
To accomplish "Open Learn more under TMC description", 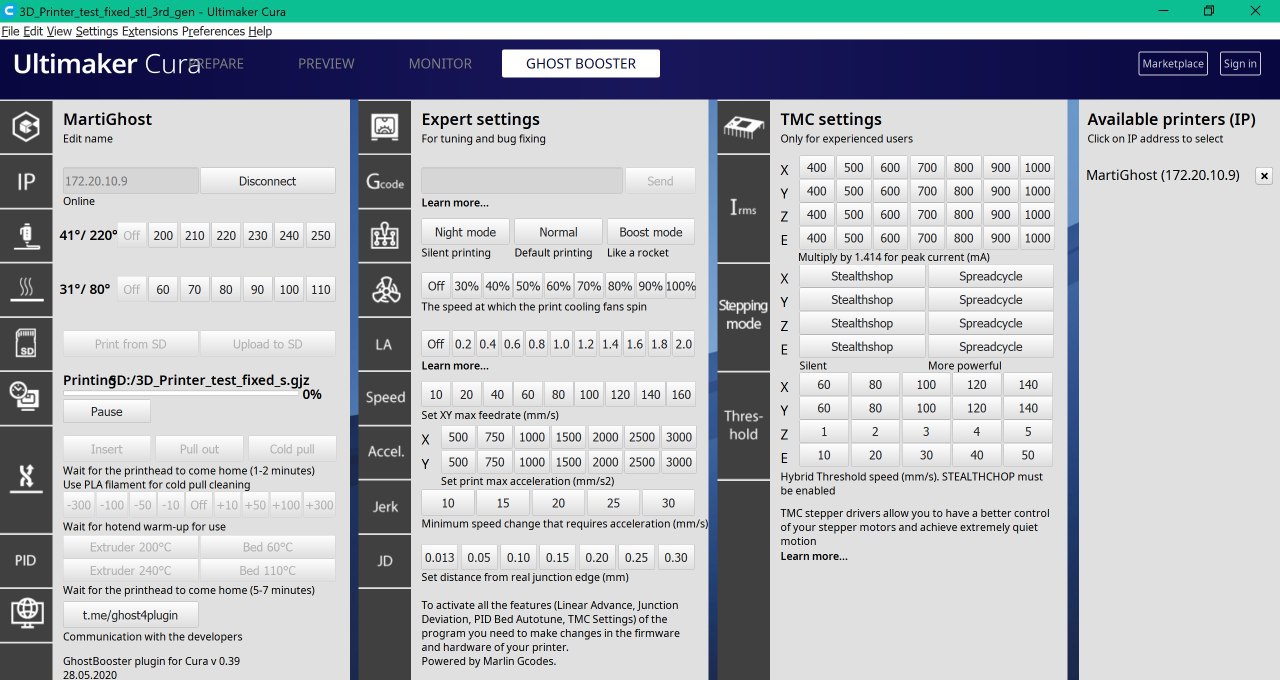I will pos(814,556).
